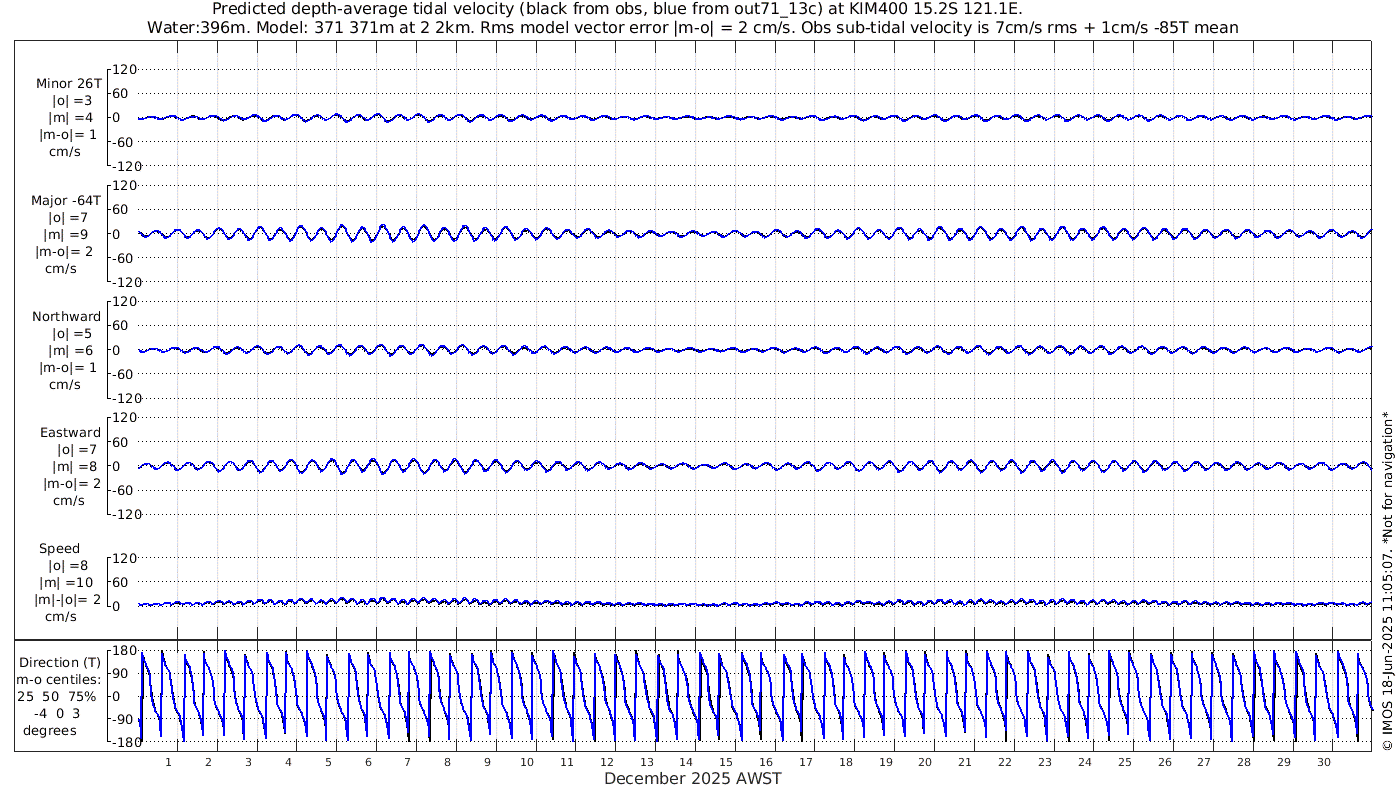1400x800 pixels.
Task: Click '|m| =4' in the Minor panel
Action: [71, 118]
